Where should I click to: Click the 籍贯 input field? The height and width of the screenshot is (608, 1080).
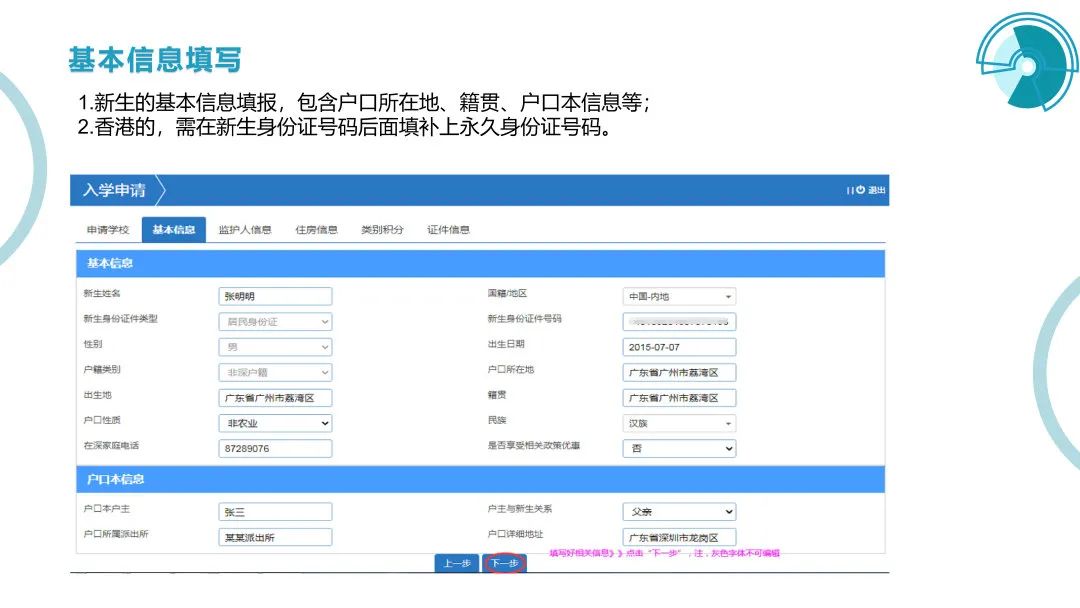click(679, 398)
